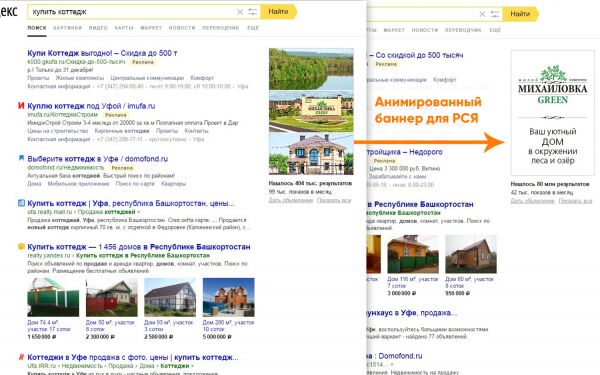The height and width of the screenshot is (375, 600).
Task: Open the 'Дом 74.4 м²' listing photo
Action: (53, 297)
